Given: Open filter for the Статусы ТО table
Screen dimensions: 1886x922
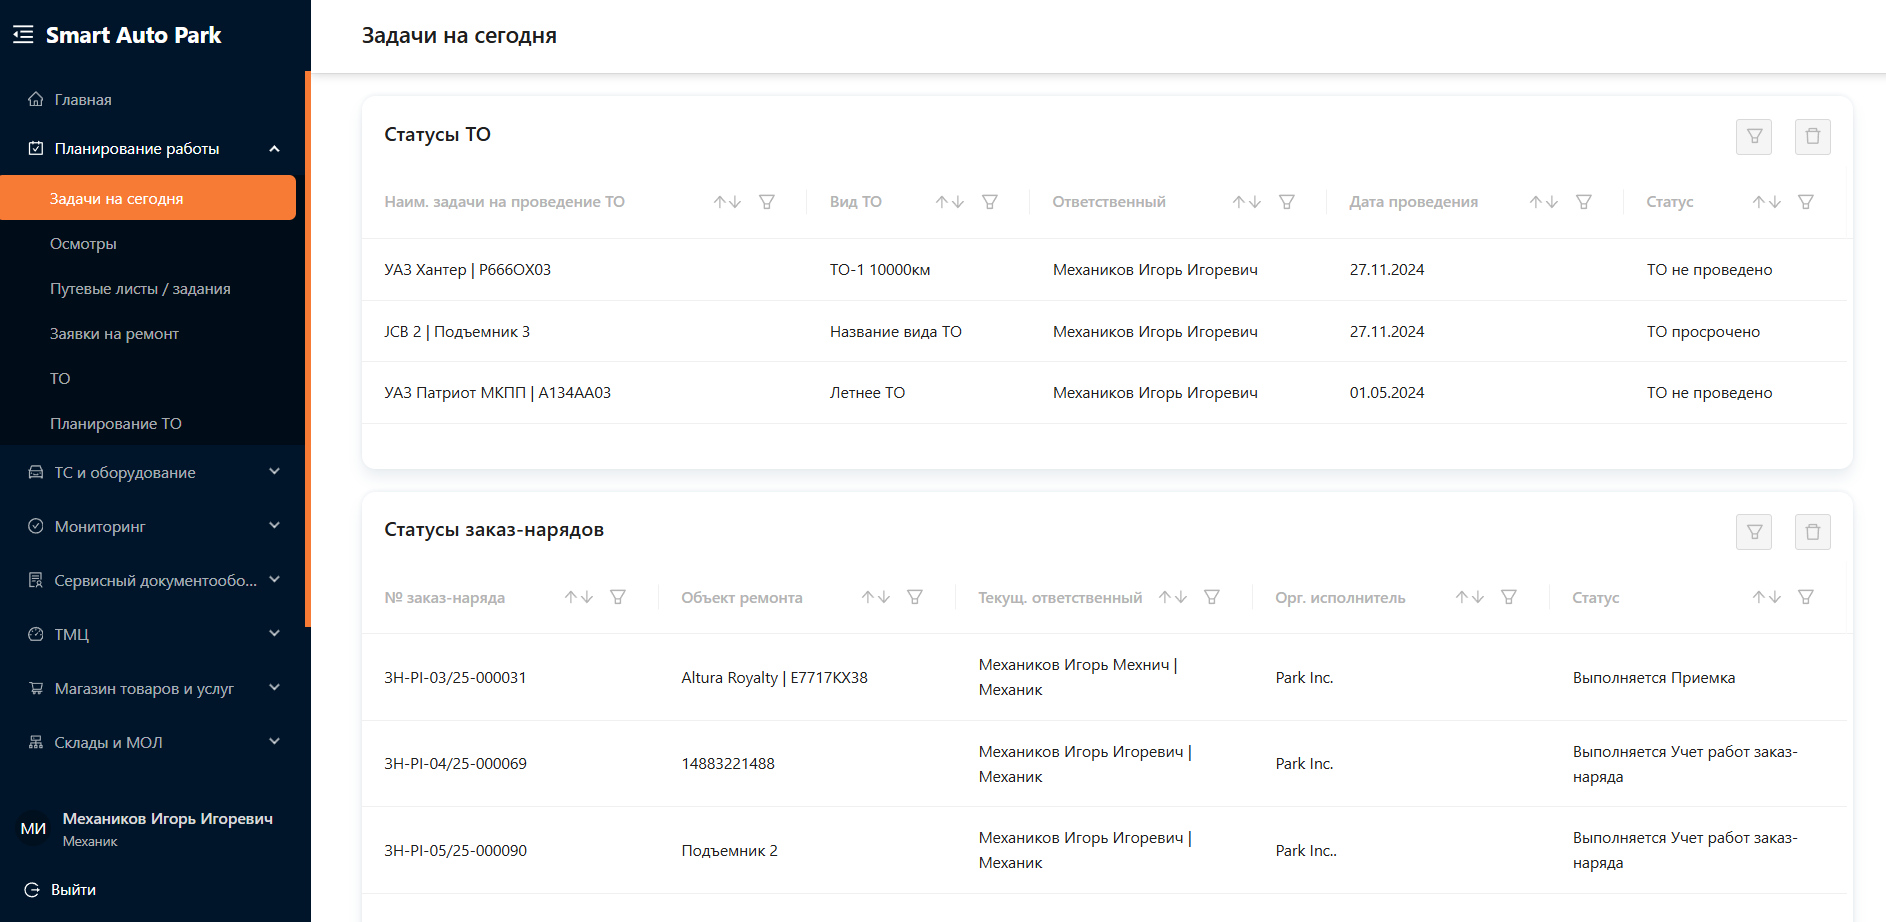Looking at the screenshot, I should [x=1754, y=137].
